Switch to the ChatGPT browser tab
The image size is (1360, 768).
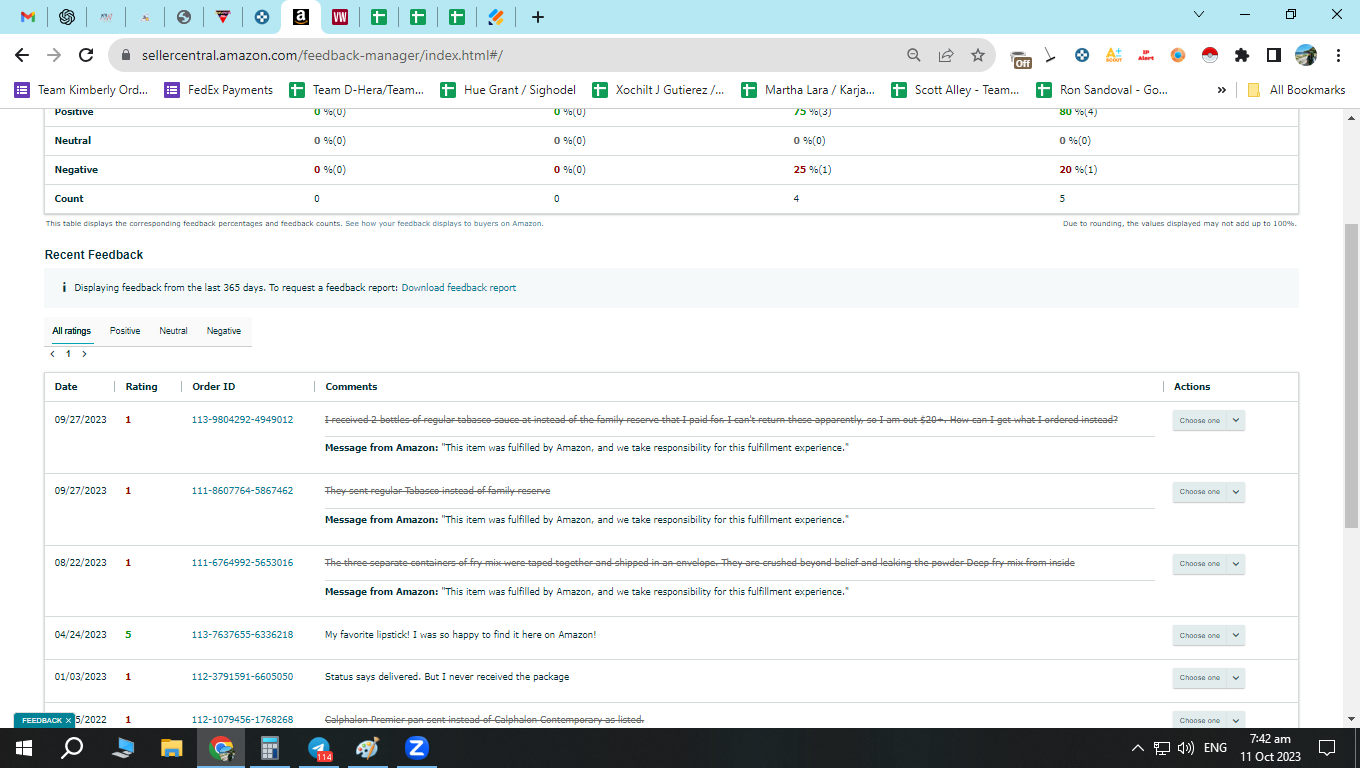[67, 17]
